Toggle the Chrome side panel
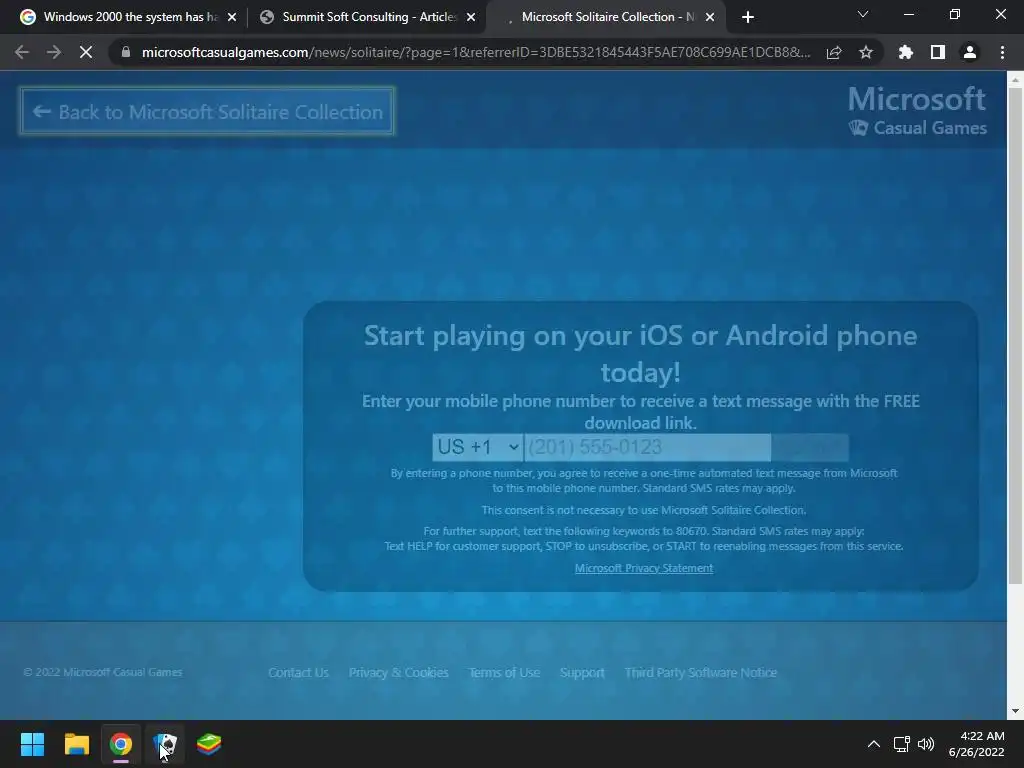Screen dimensions: 1024x768 coord(938,52)
